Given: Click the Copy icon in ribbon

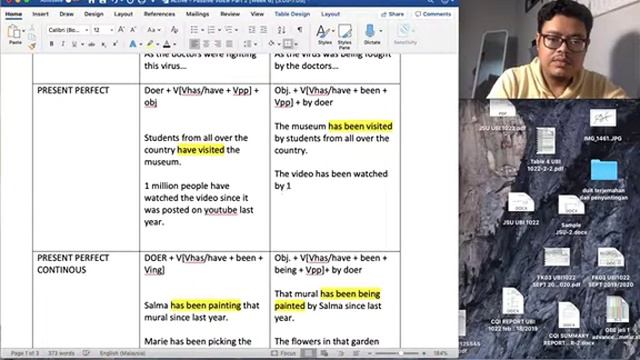Looking at the screenshot, I should tap(32, 37).
